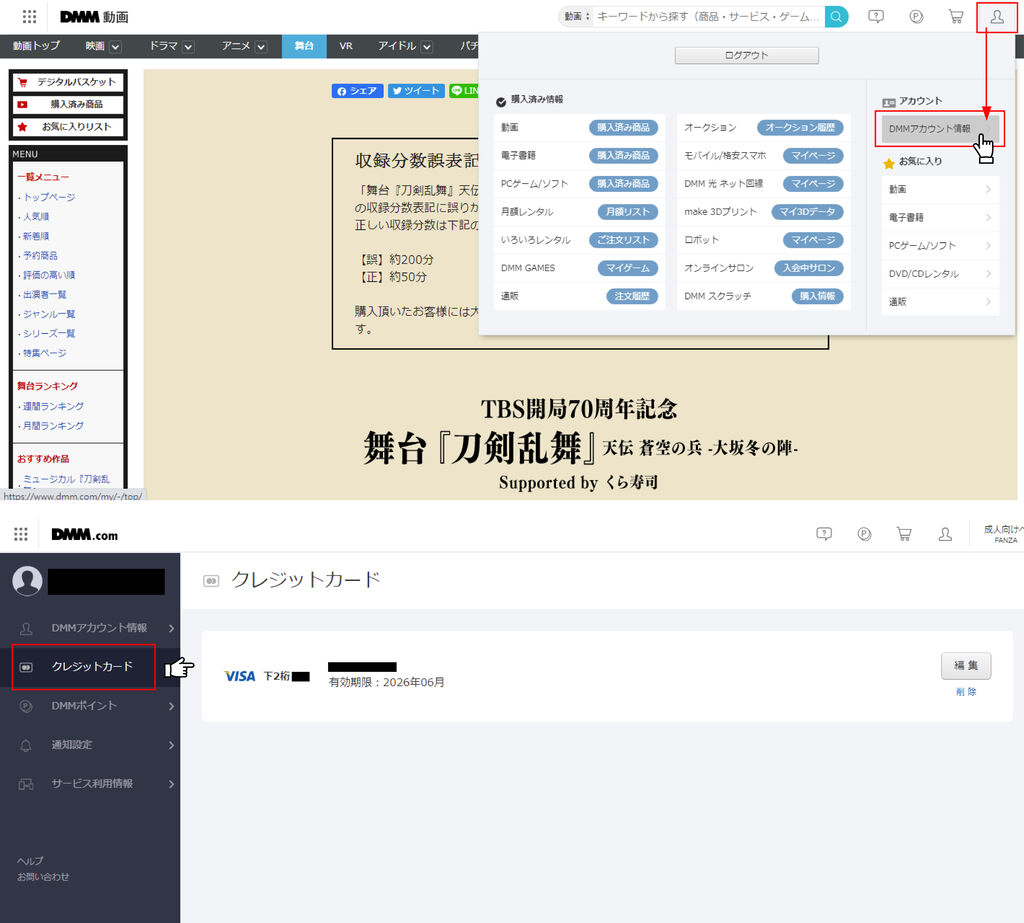This screenshot has height=923, width=1024.
Task: Click the search magnifier button
Action: (x=836, y=16)
